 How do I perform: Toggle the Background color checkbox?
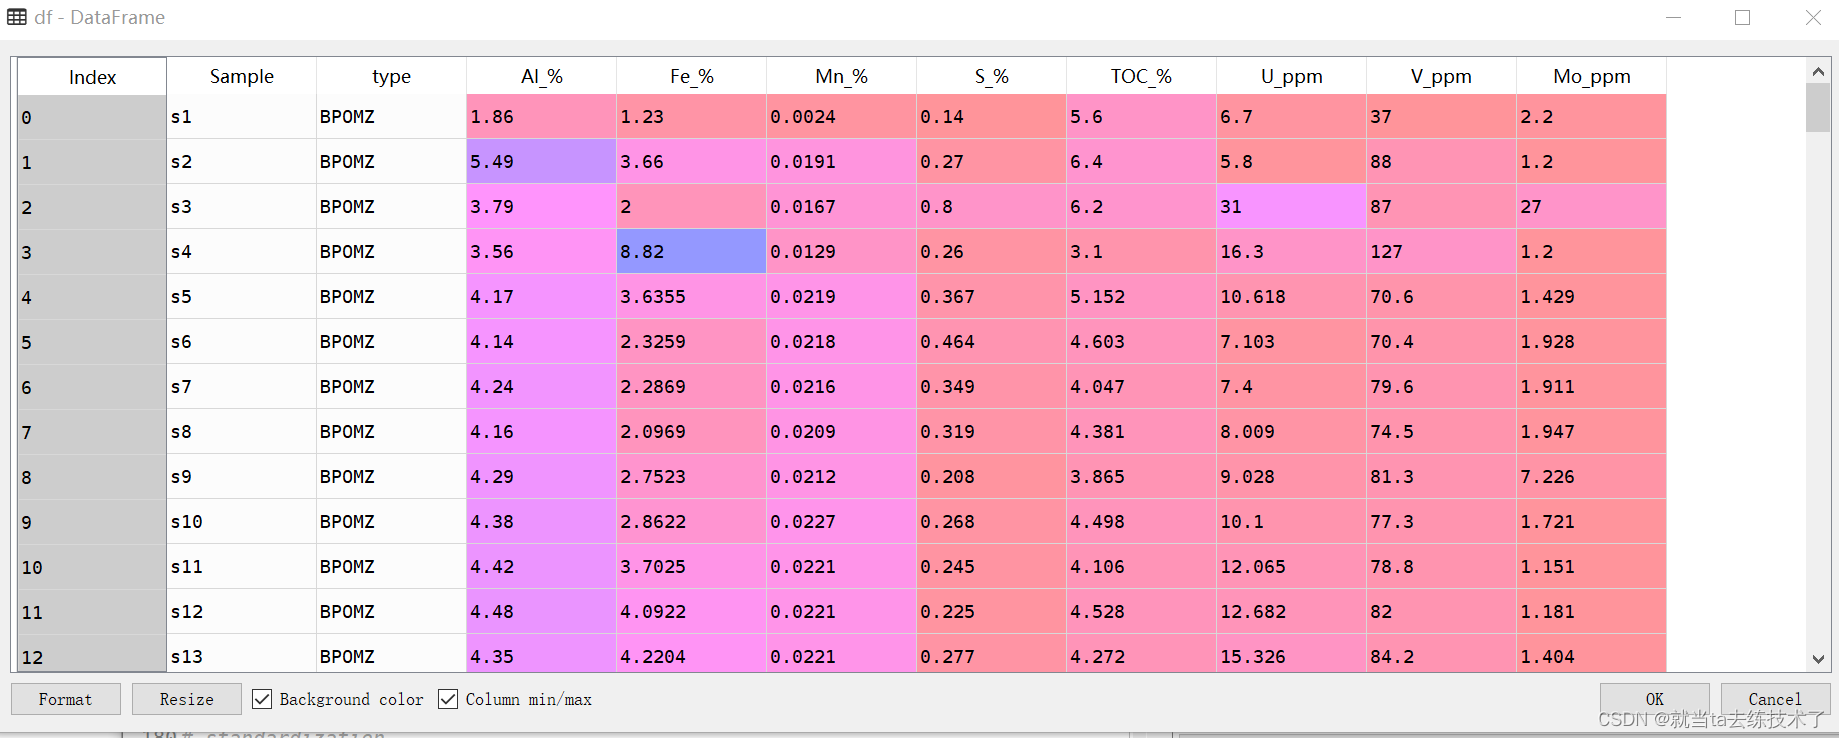point(262,699)
